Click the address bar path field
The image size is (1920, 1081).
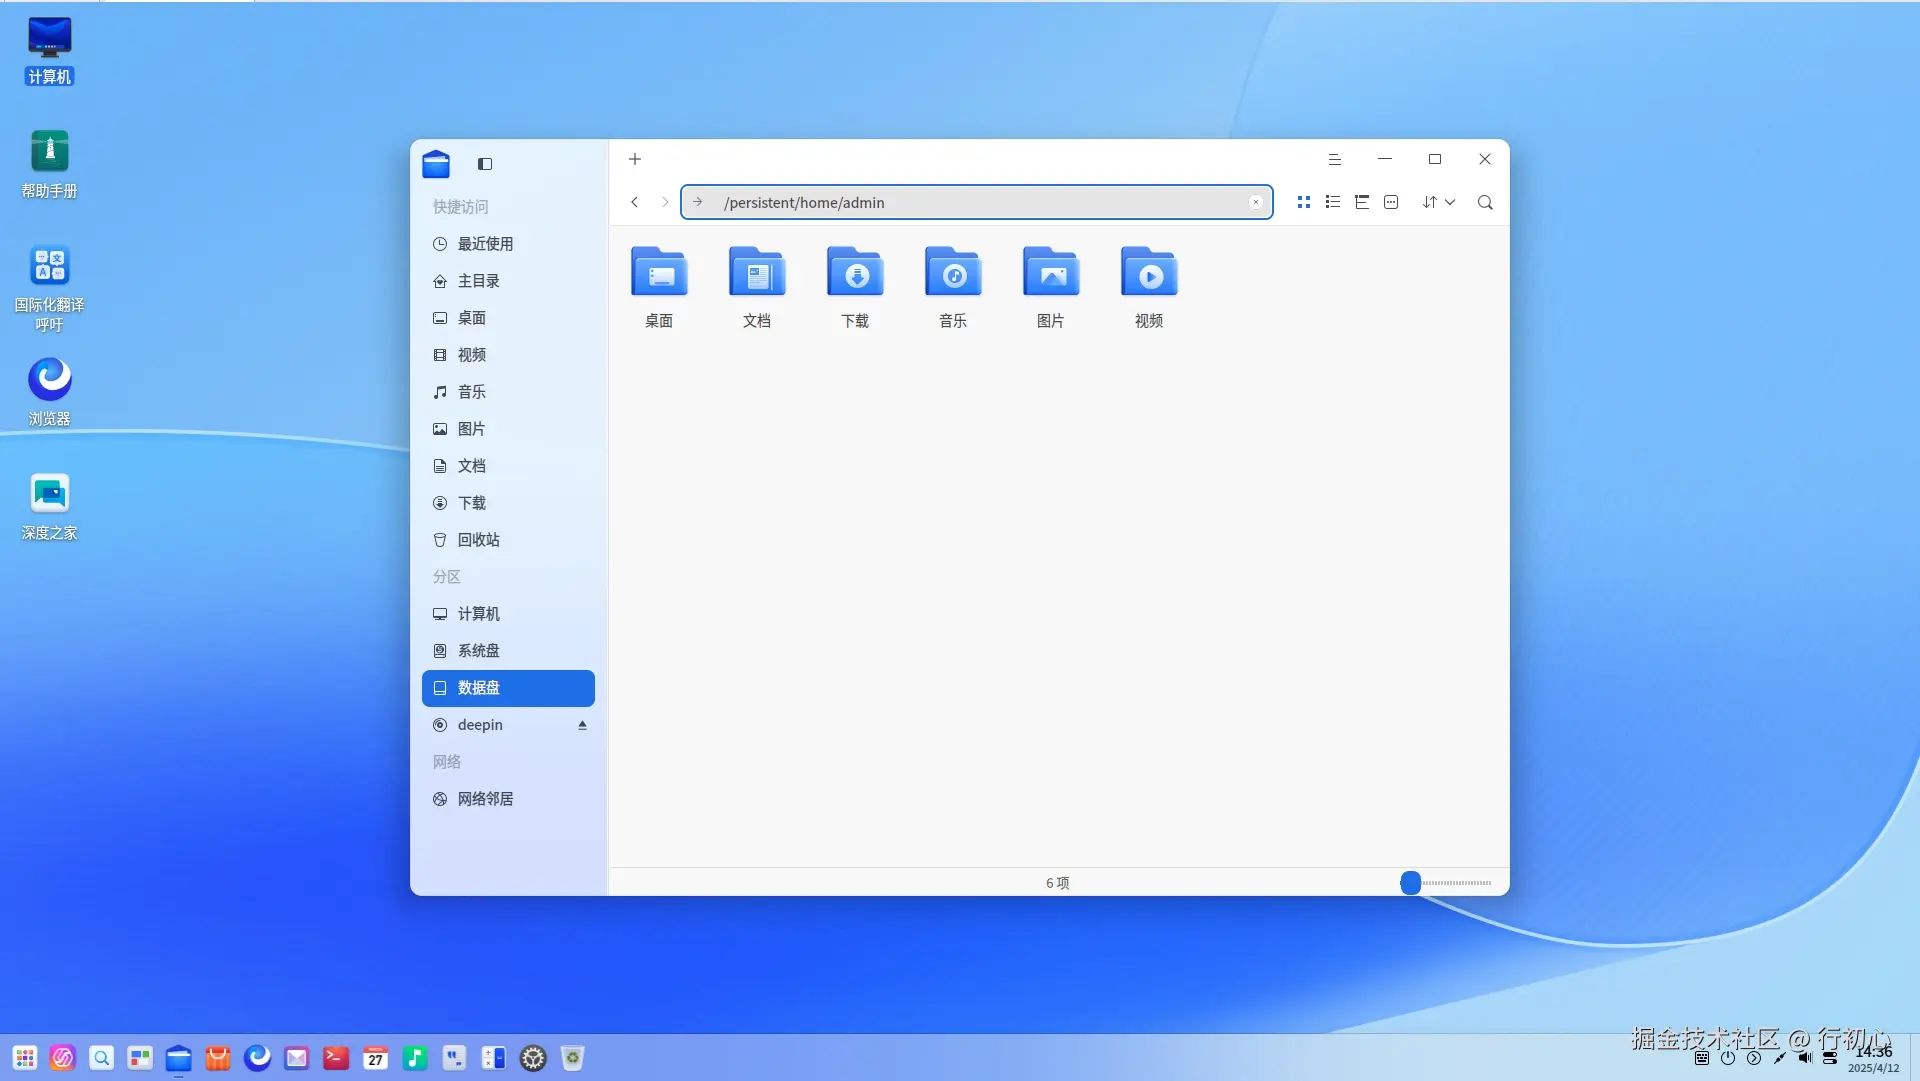pyautogui.click(x=976, y=202)
